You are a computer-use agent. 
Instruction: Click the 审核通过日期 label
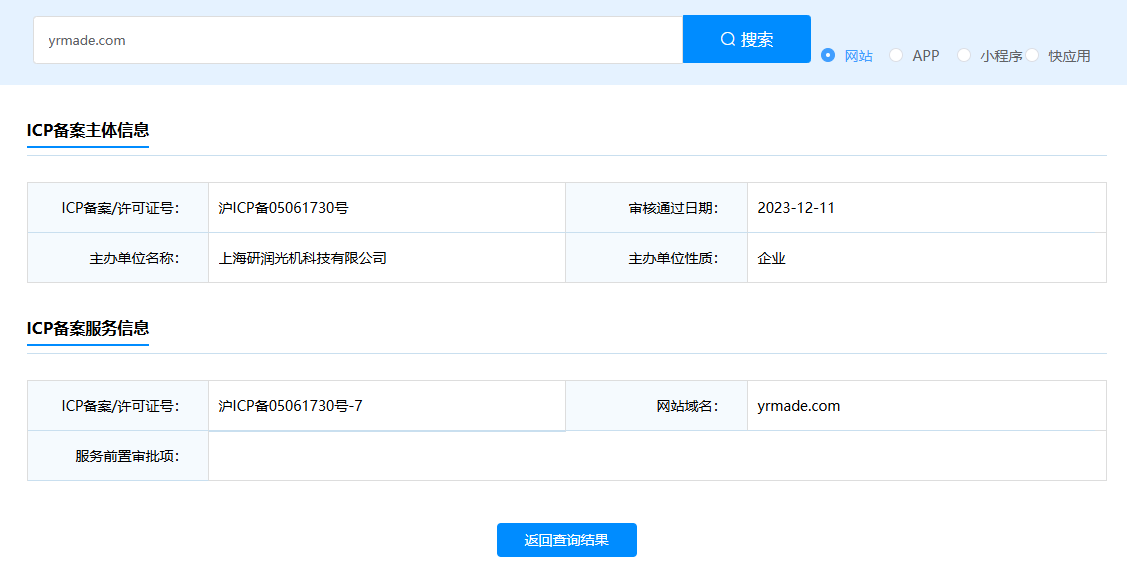673,208
